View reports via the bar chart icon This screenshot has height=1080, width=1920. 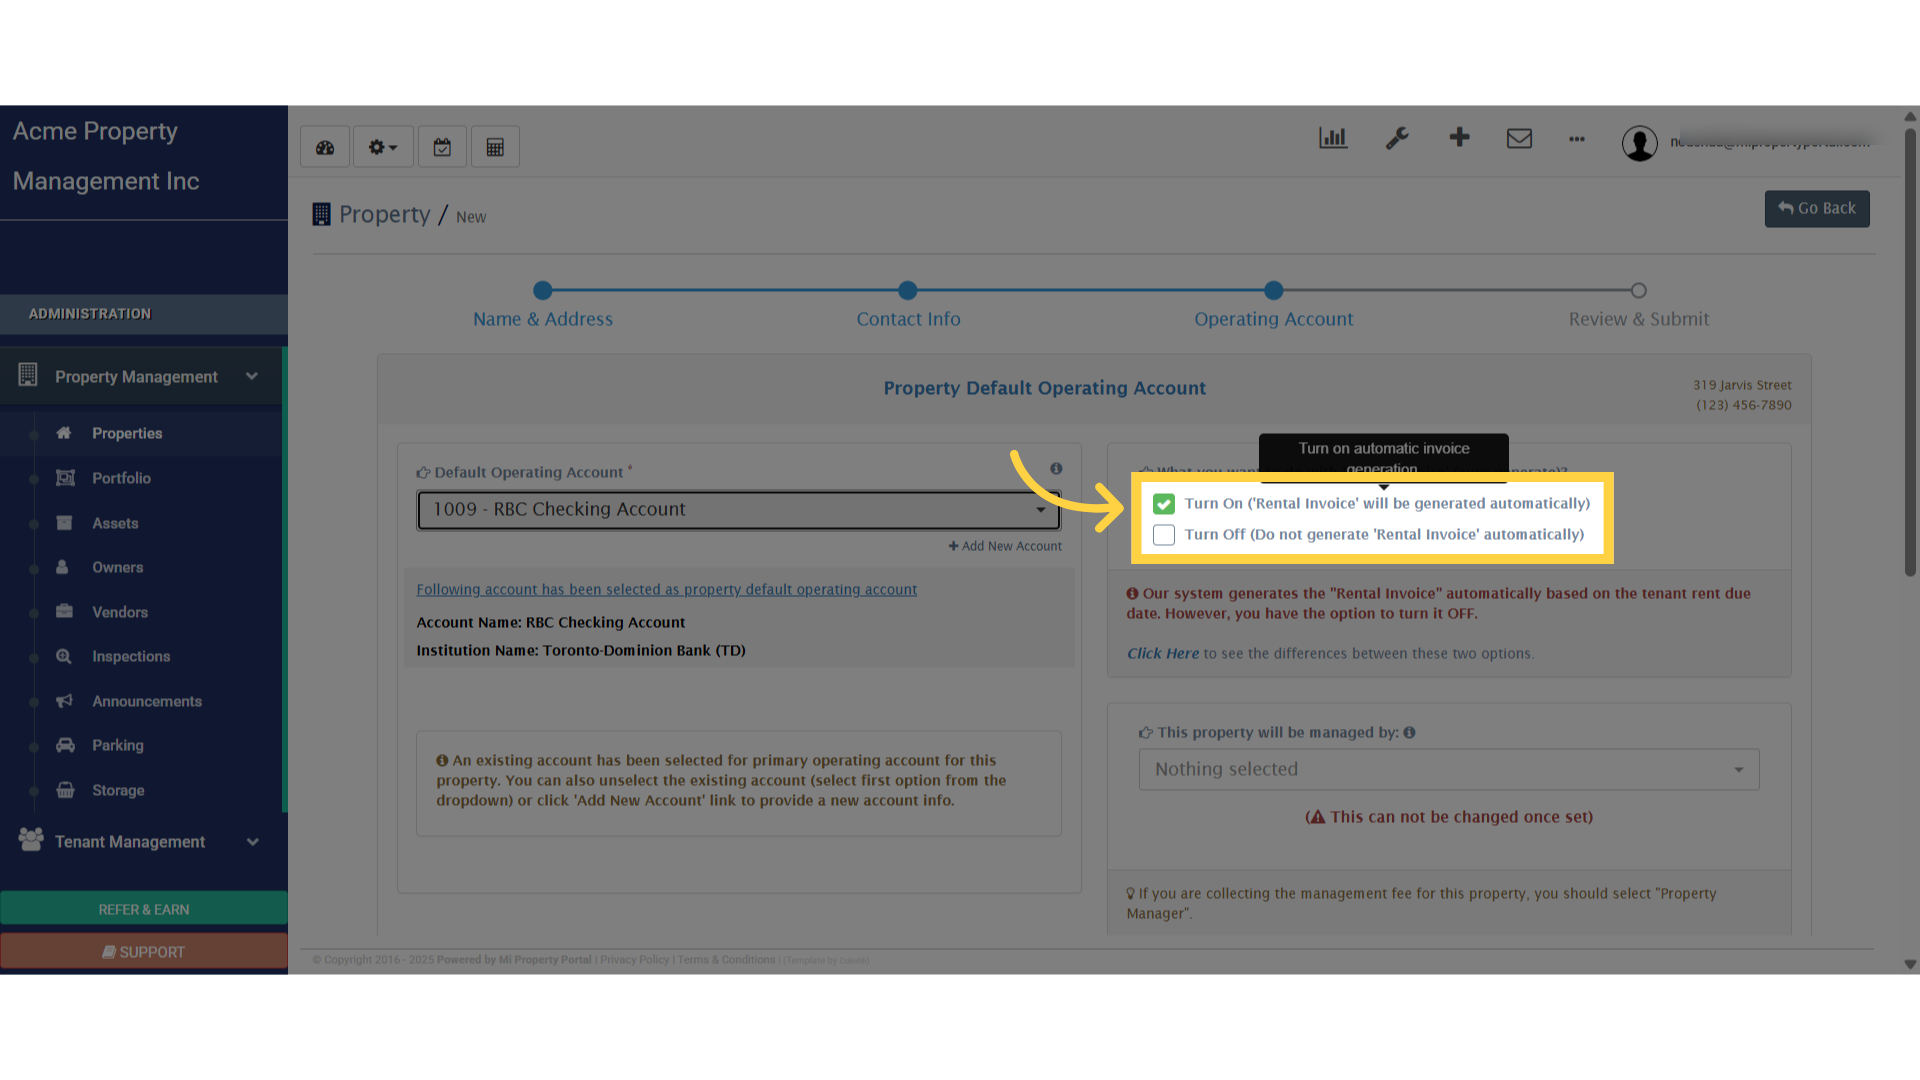(1333, 139)
